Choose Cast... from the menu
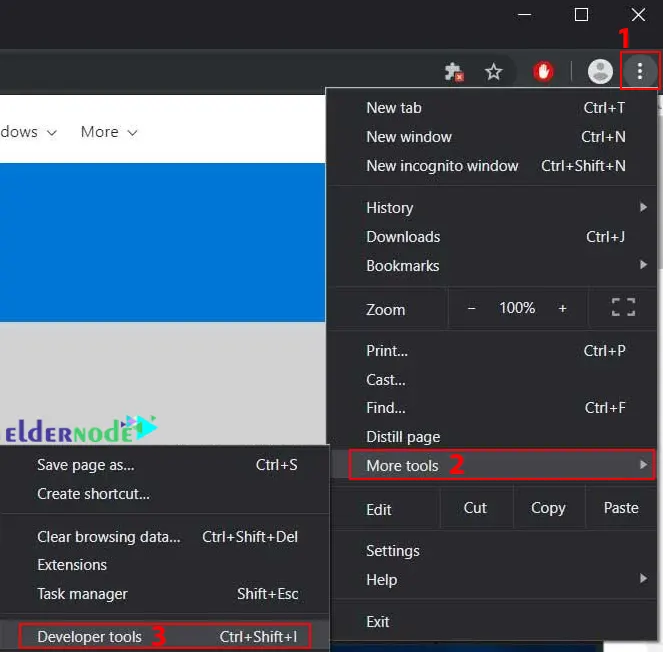This screenshot has height=652, width=663. tap(493, 380)
